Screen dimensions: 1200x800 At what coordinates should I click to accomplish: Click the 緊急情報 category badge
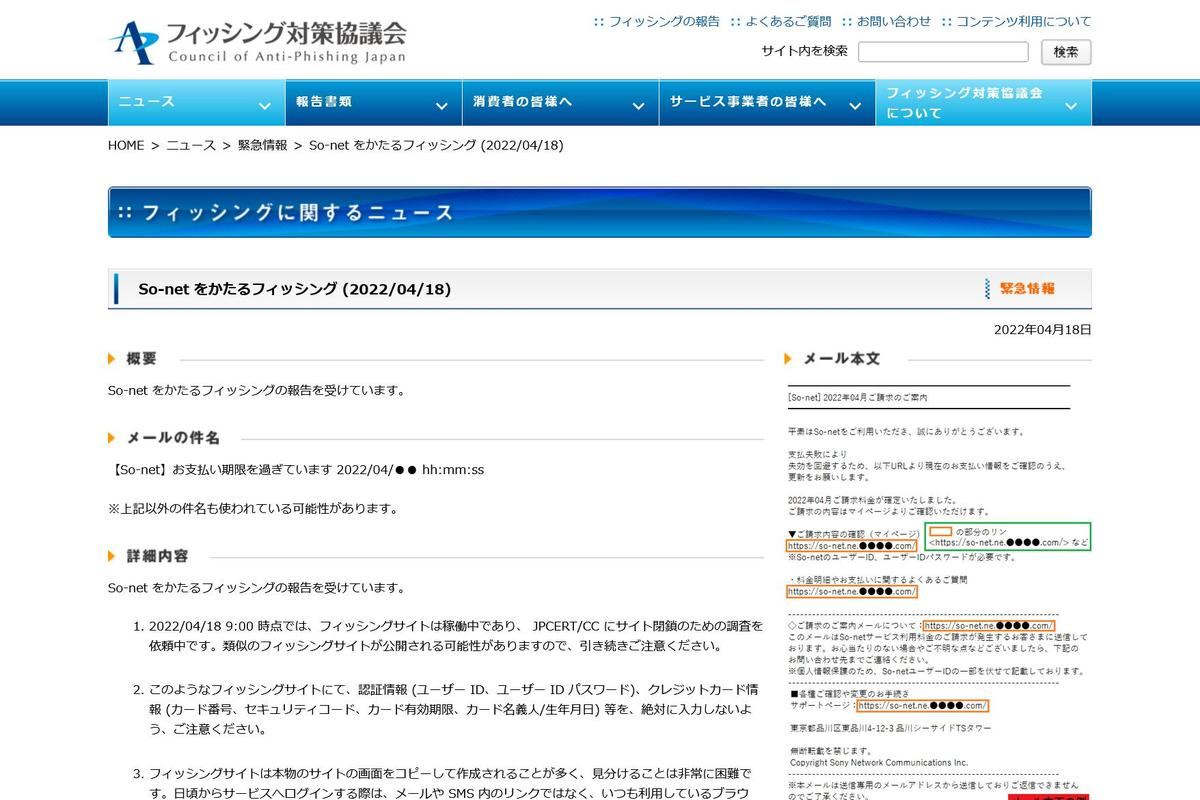click(x=1020, y=288)
